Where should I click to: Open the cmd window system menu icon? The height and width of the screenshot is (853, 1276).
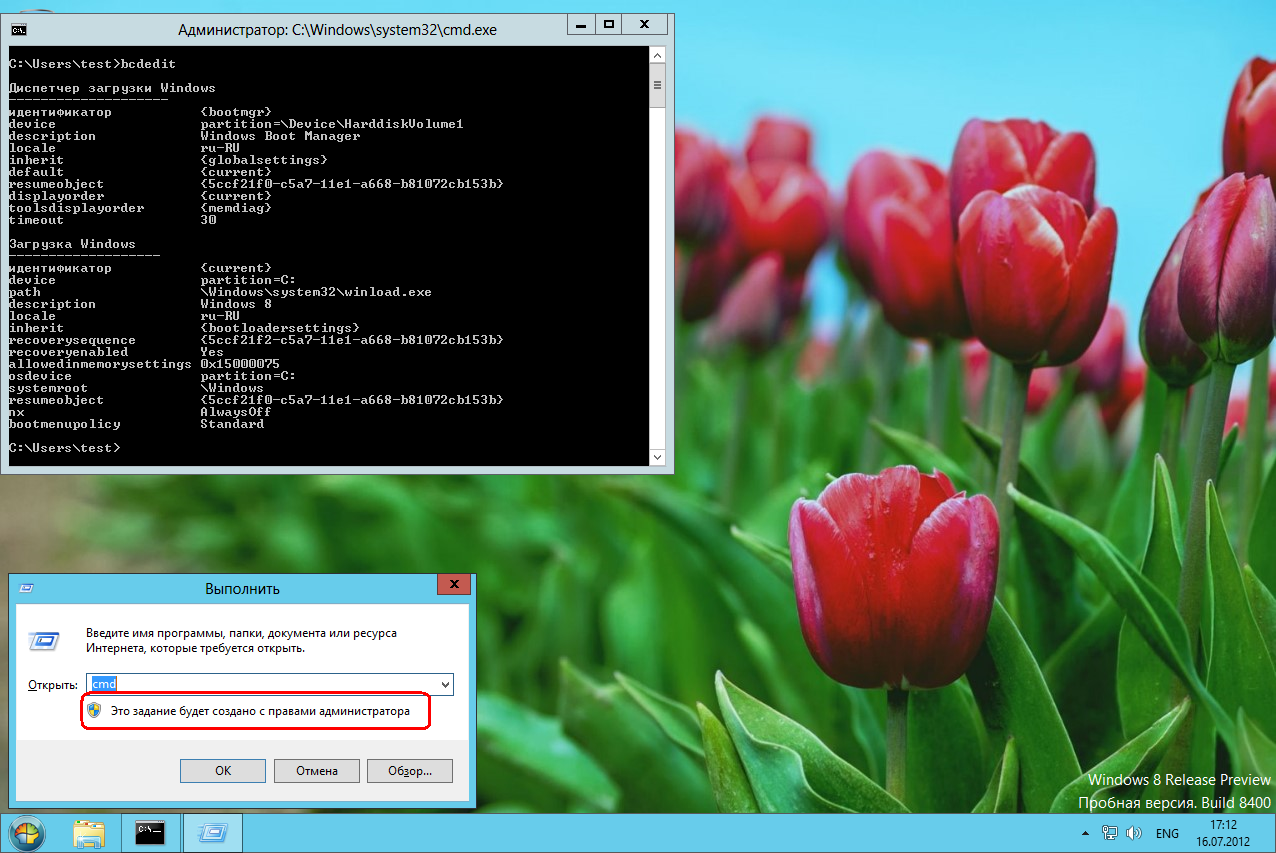(19, 28)
